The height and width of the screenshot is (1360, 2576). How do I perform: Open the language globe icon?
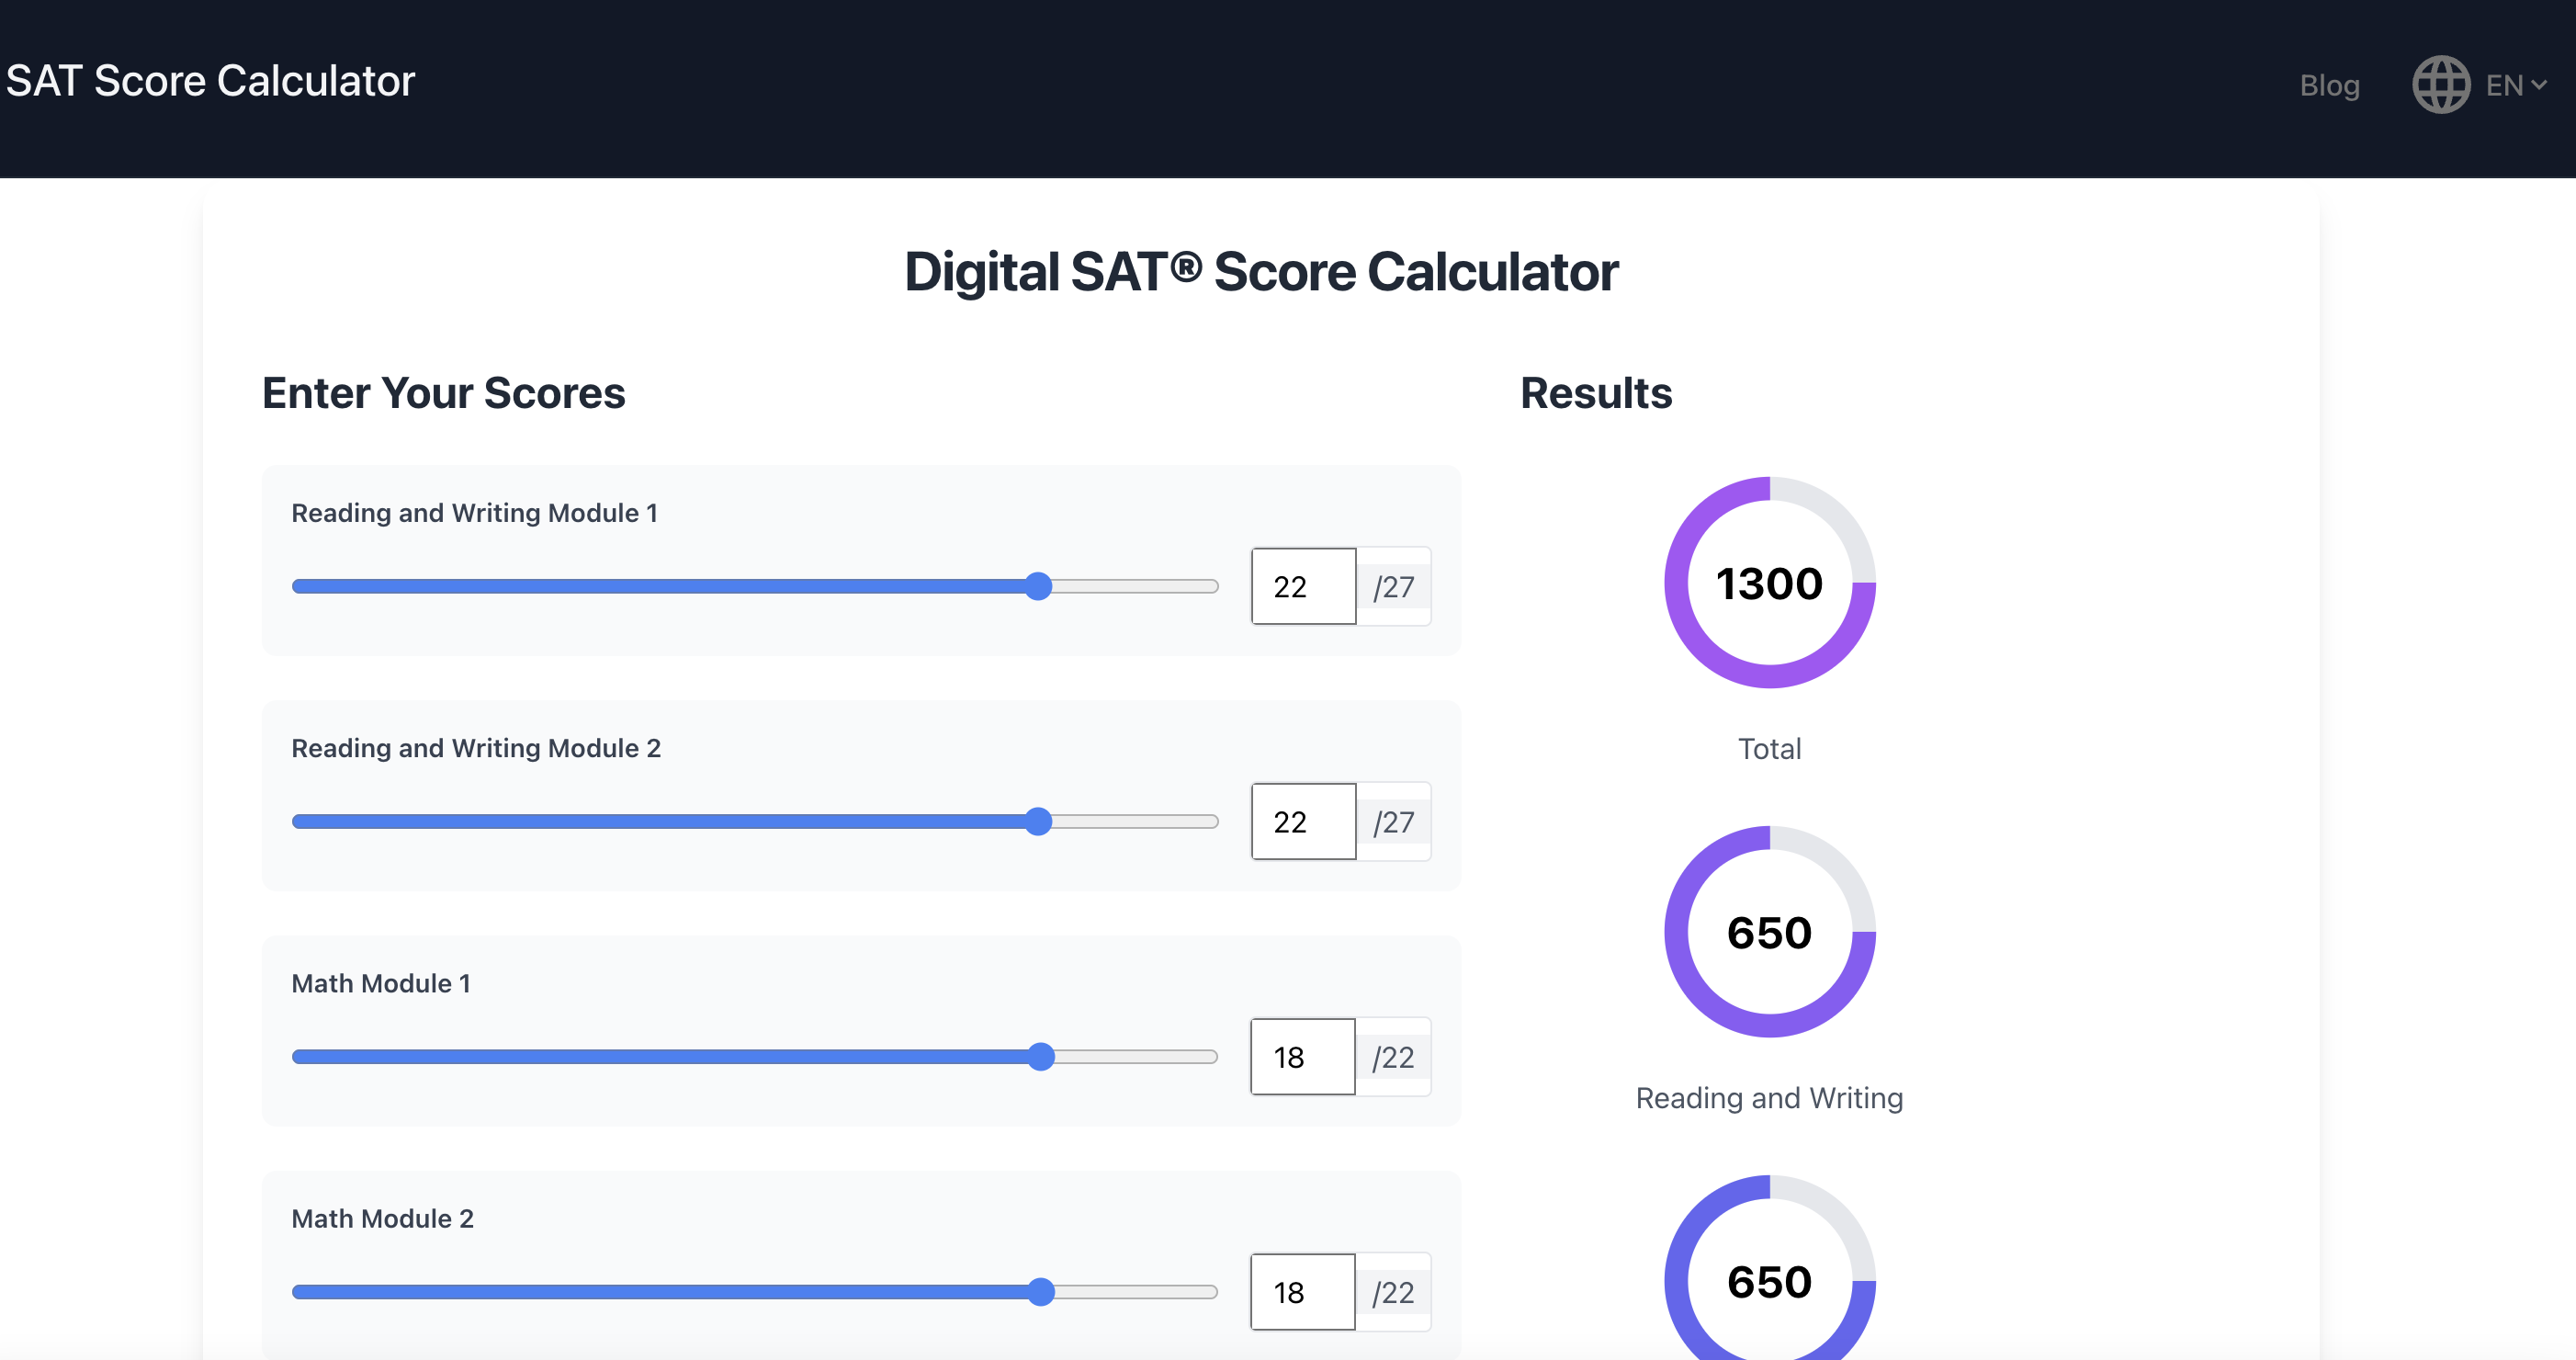2440,83
